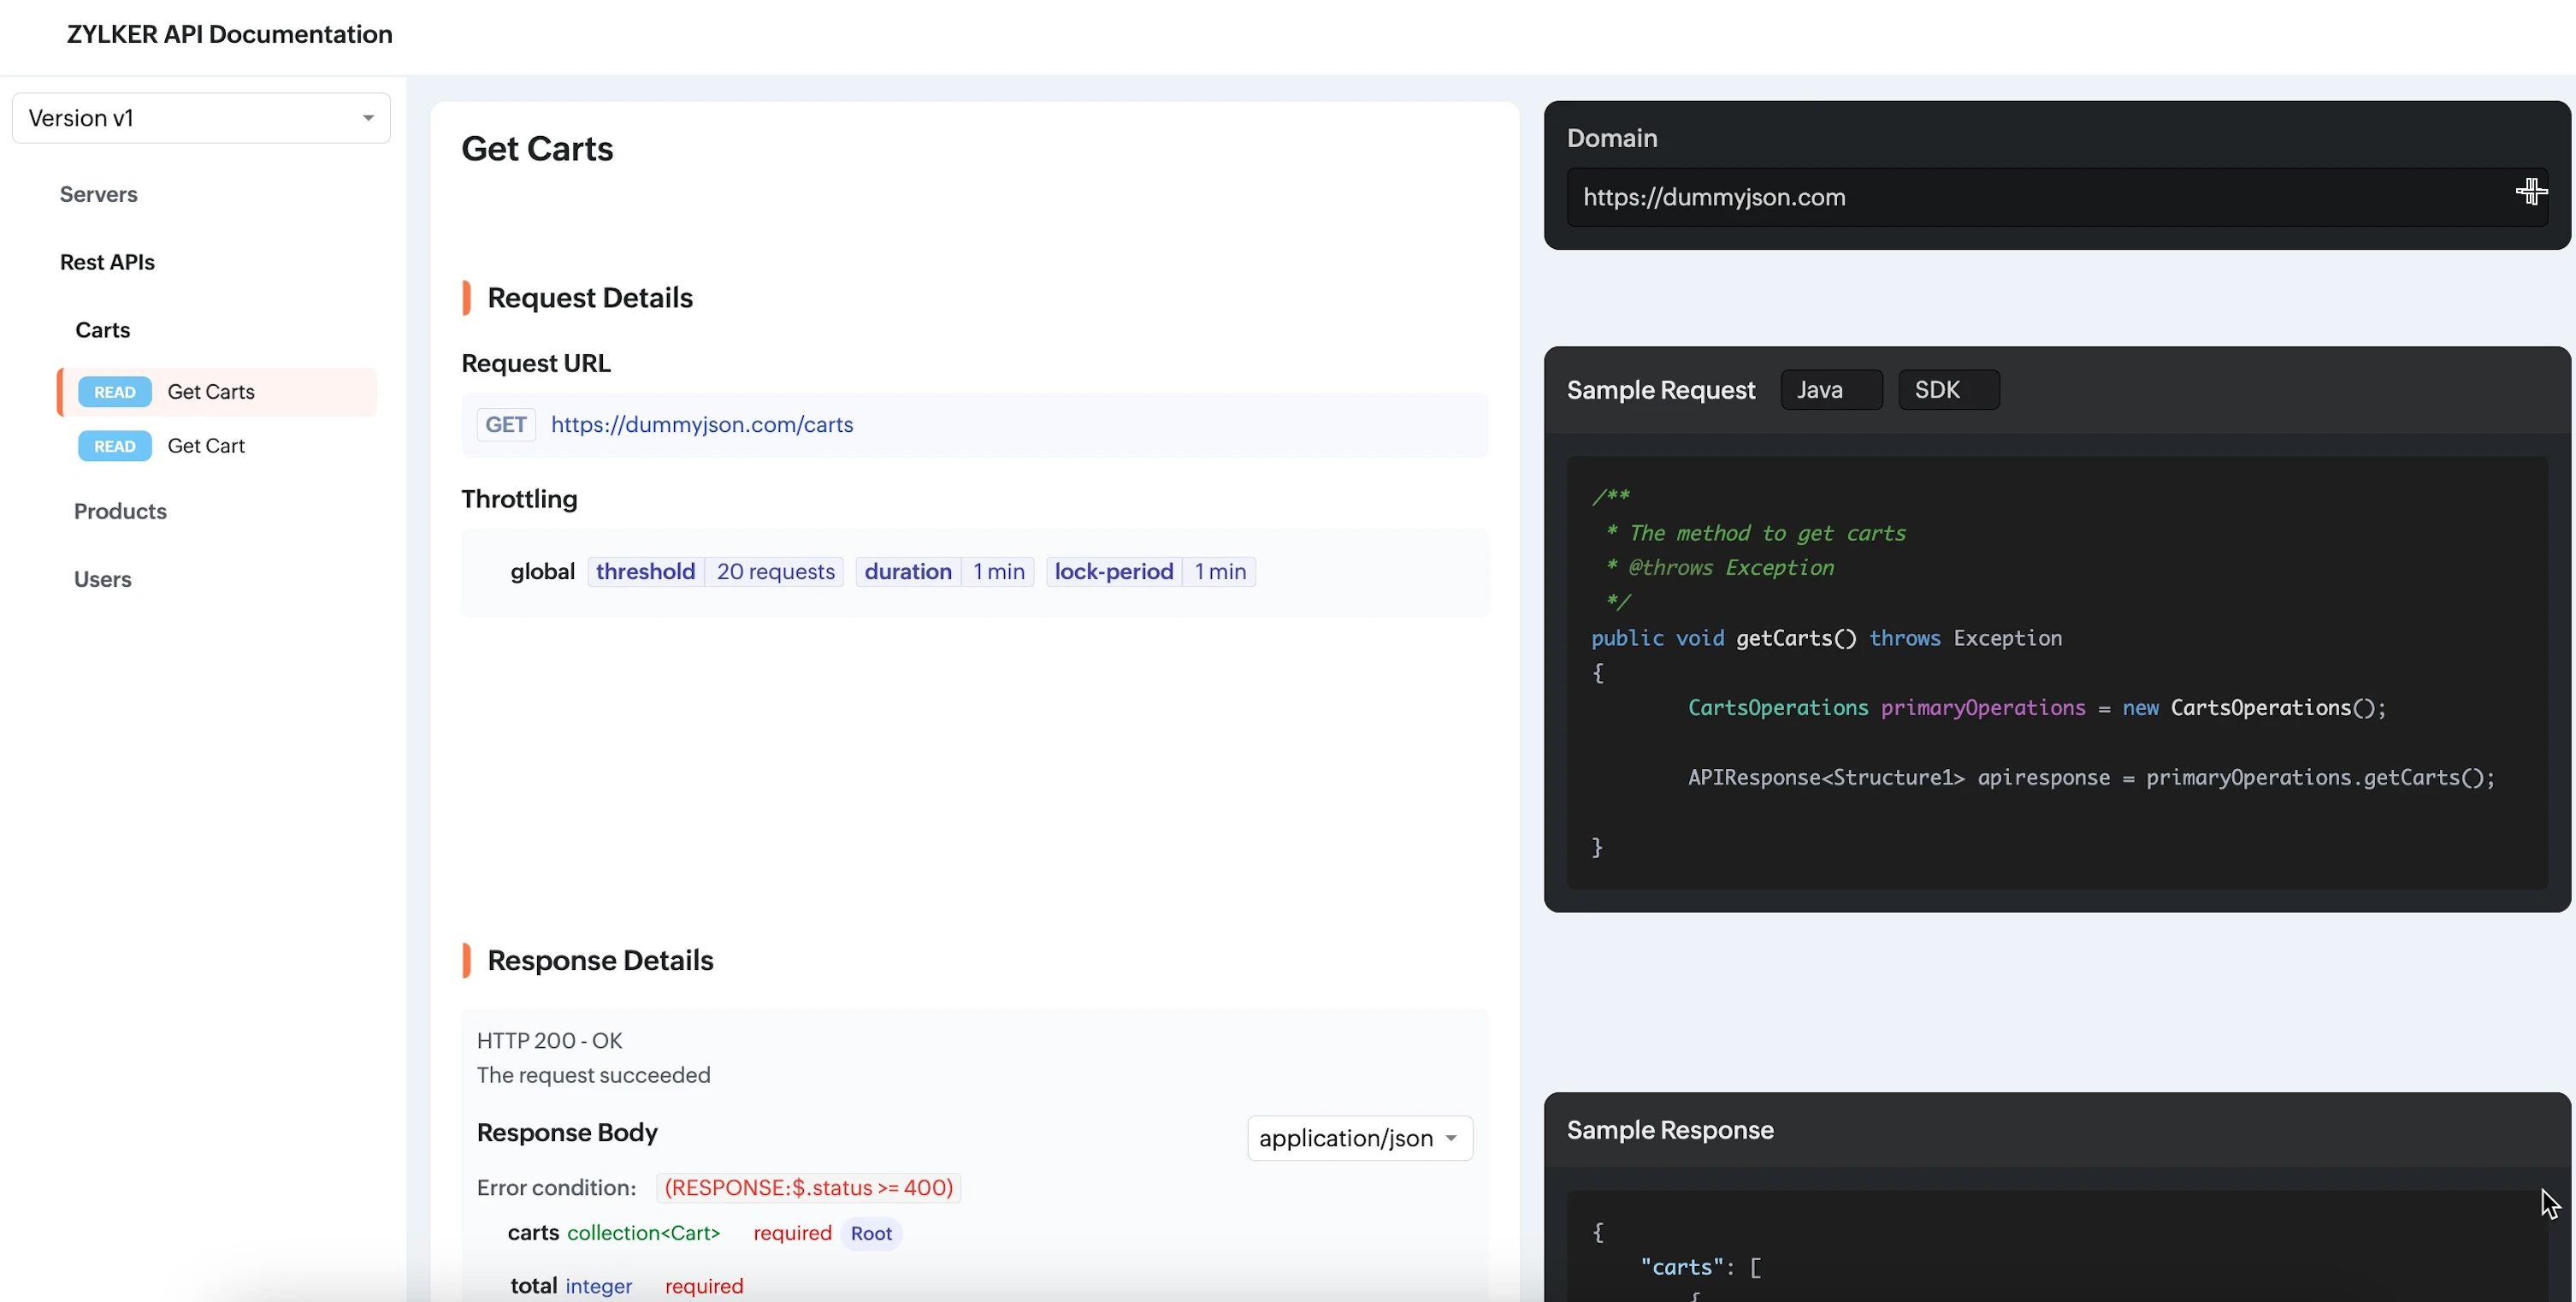Expand the Users group in sidebar

[x=103, y=579]
